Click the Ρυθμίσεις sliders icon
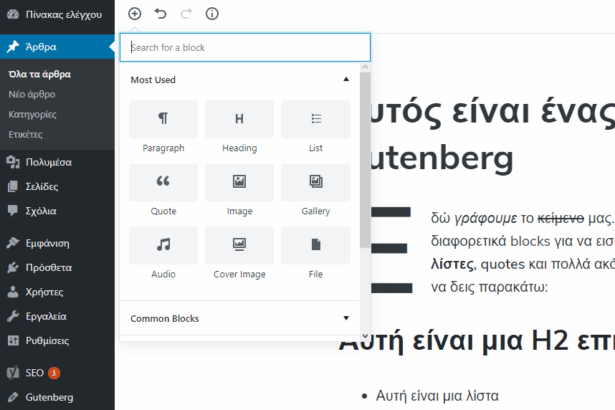Image resolution: width=615 pixels, height=410 pixels. pos(13,341)
